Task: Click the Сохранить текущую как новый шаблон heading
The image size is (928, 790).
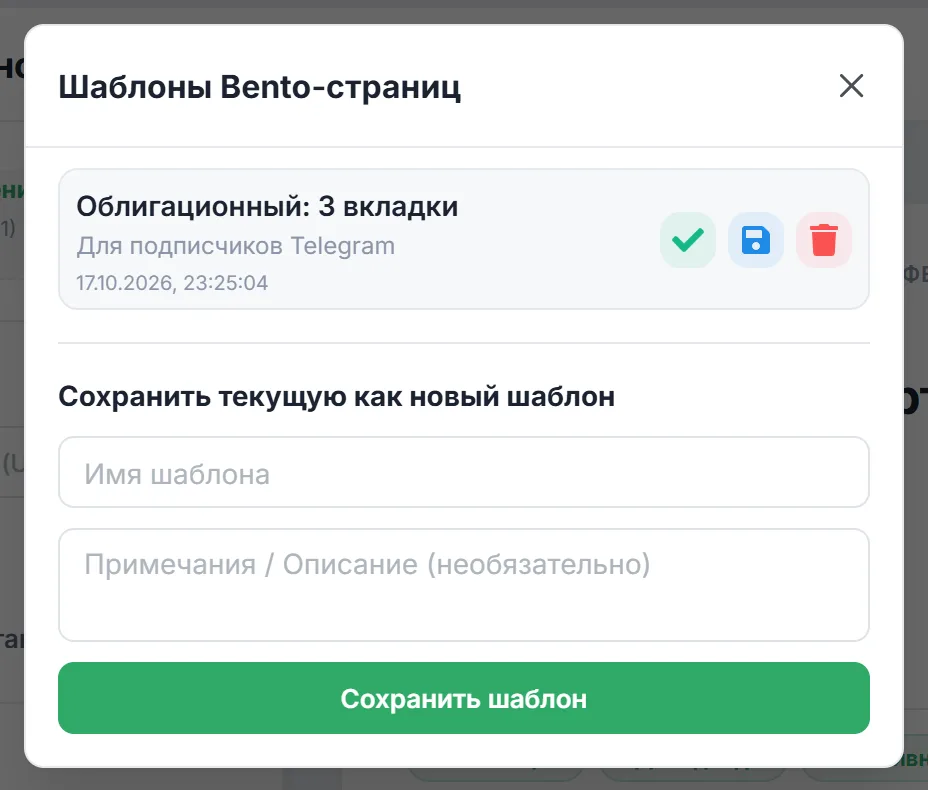Action: (x=336, y=396)
